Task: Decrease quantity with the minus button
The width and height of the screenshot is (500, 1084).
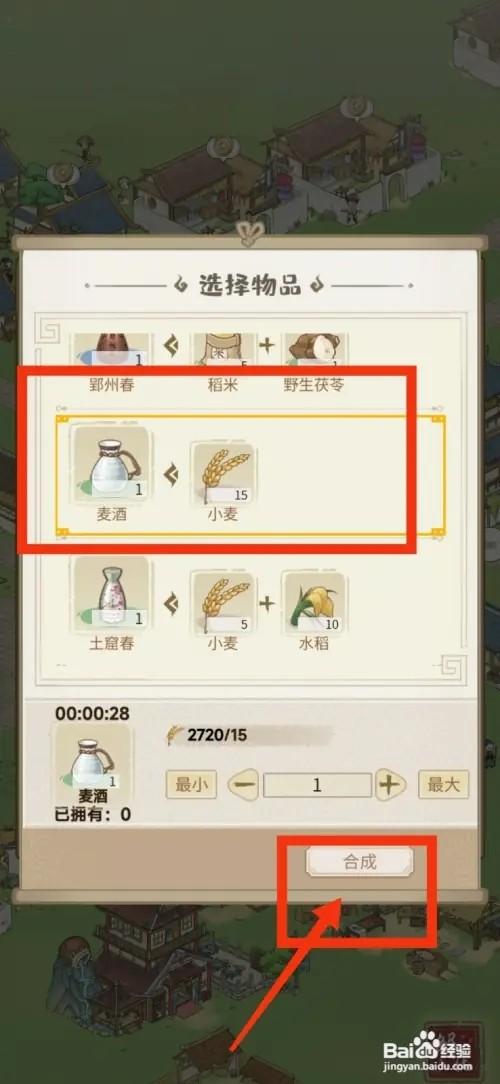Action: (x=243, y=785)
